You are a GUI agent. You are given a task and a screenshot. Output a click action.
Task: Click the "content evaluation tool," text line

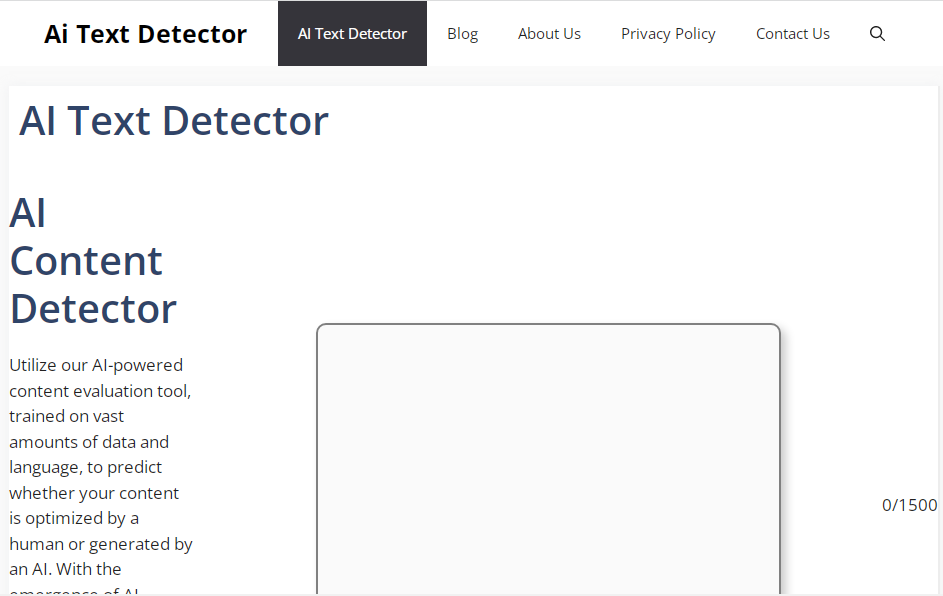100,390
